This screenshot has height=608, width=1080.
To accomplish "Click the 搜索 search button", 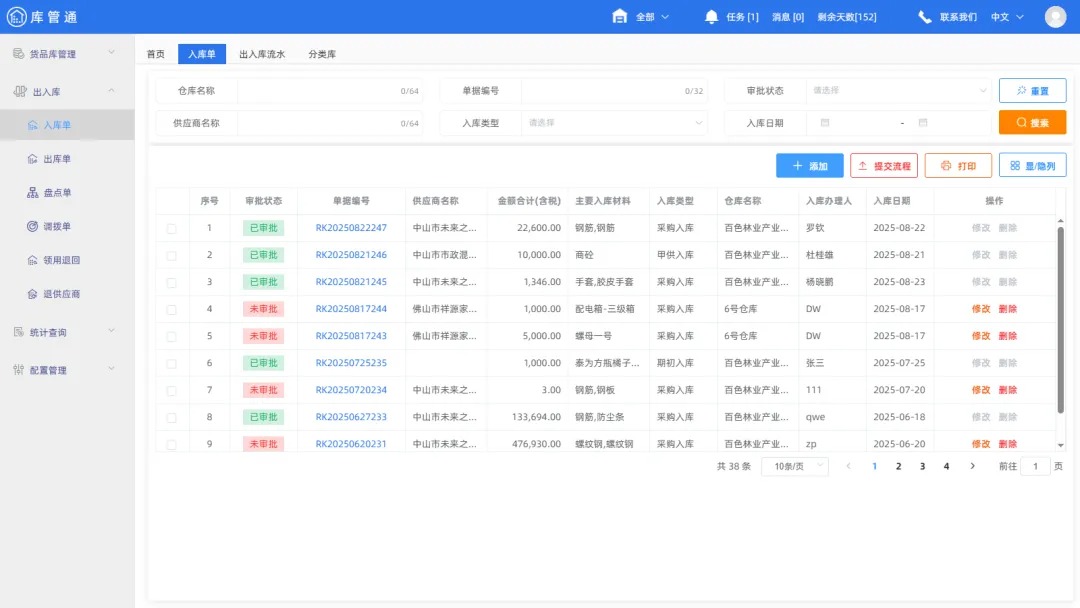I will coord(1032,122).
